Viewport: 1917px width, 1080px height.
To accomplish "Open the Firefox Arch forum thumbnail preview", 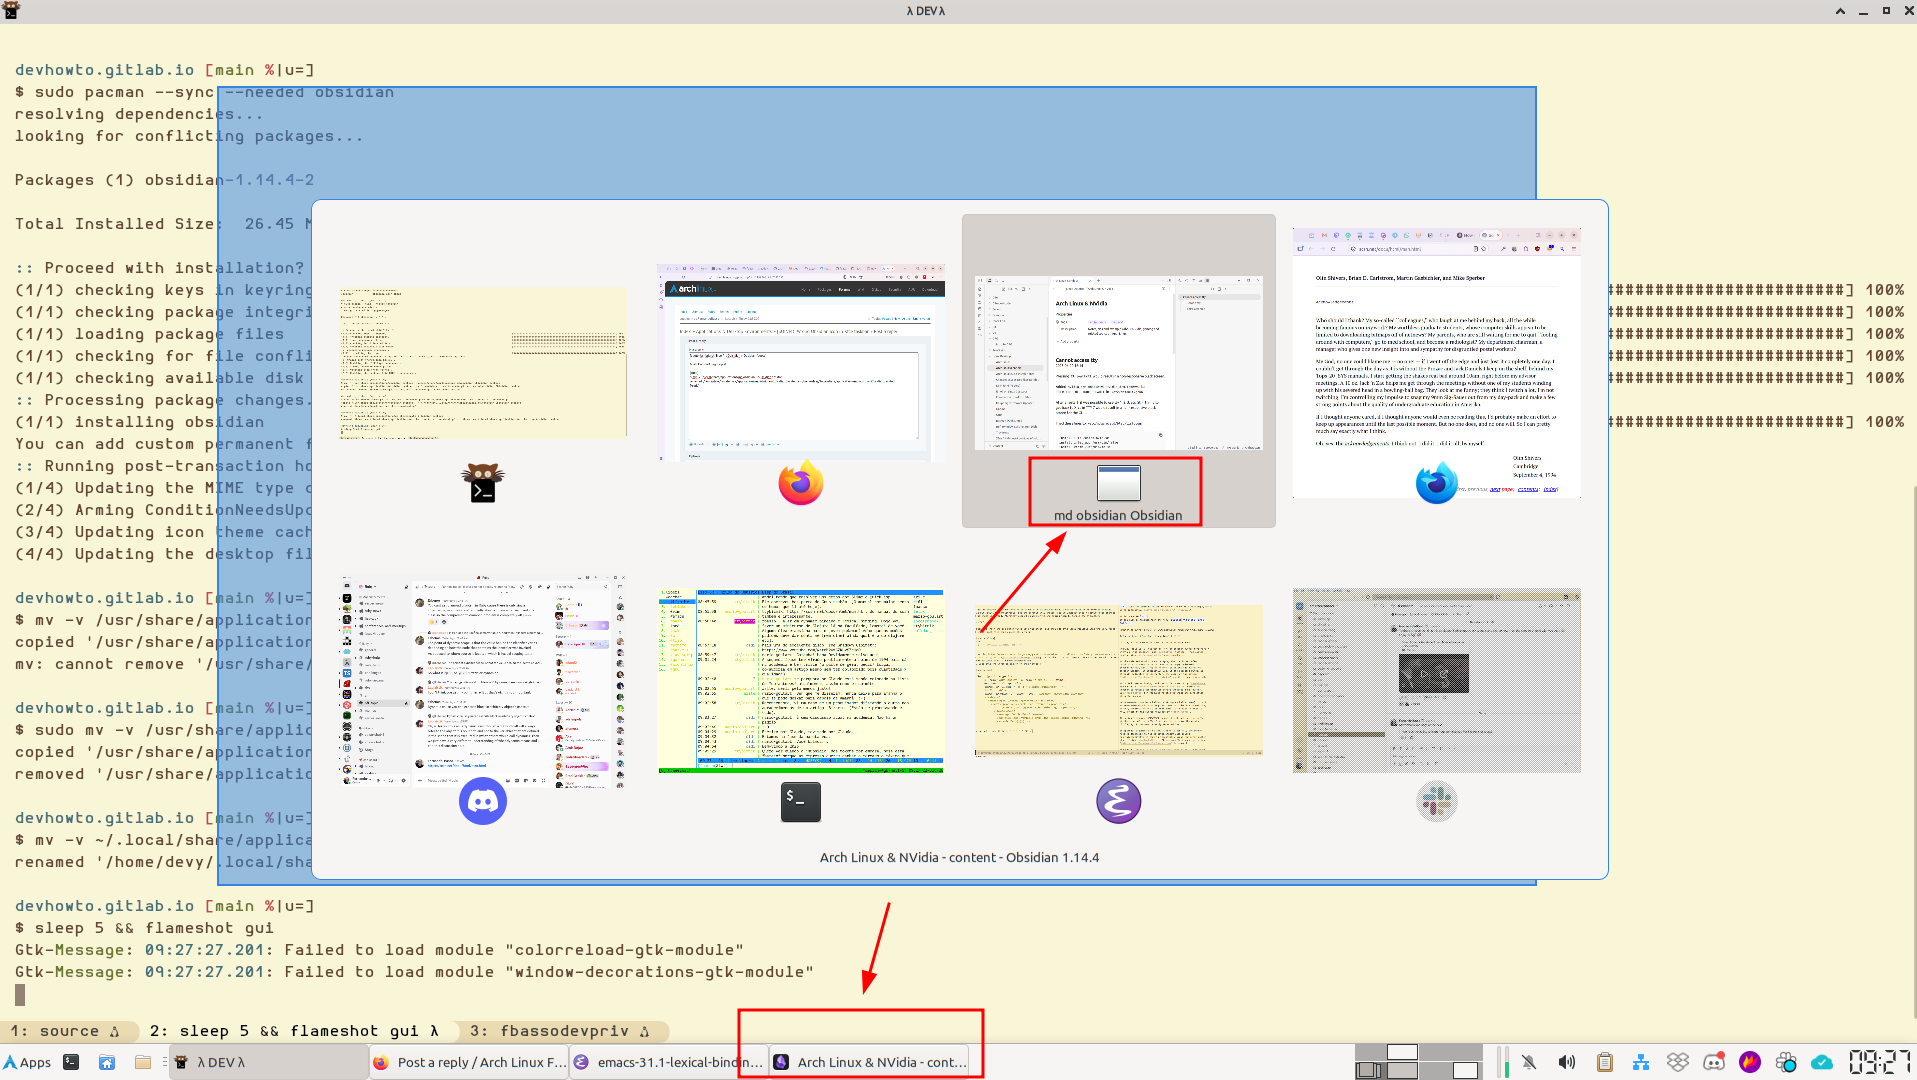I will coord(801,362).
